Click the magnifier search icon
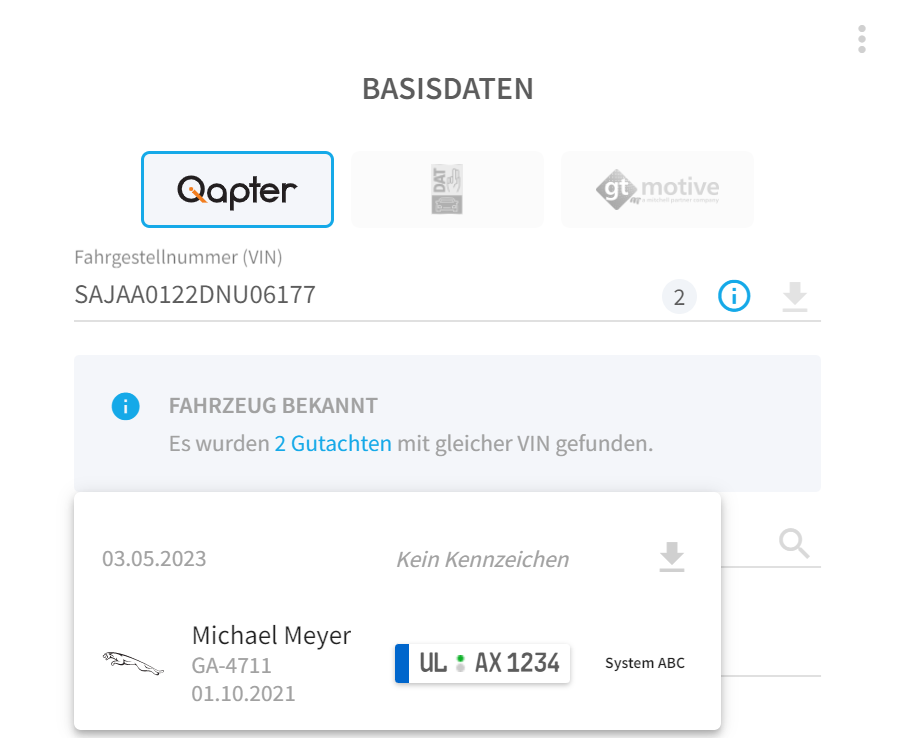 click(x=794, y=543)
